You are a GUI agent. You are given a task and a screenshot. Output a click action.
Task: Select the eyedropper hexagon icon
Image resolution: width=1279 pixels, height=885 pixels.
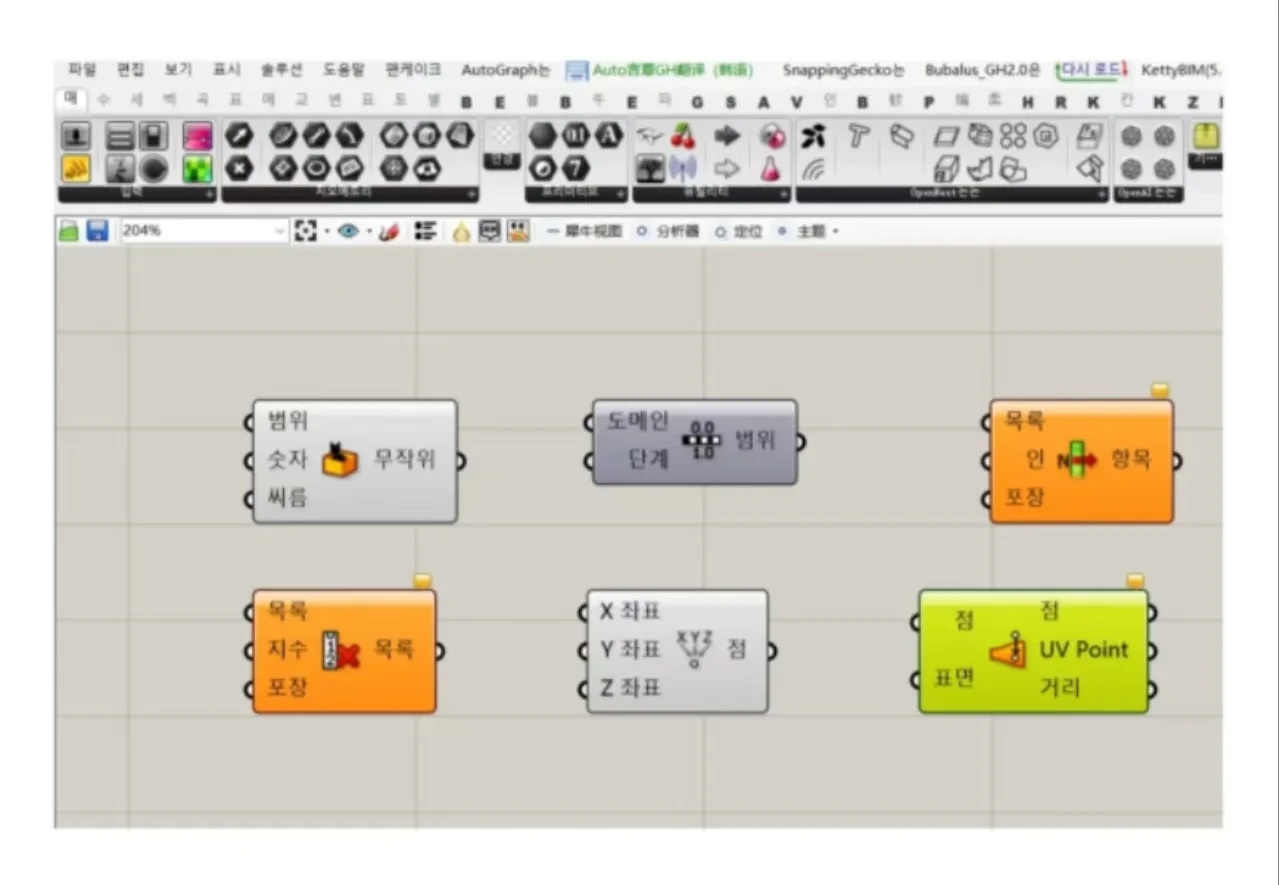[x=238, y=135]
